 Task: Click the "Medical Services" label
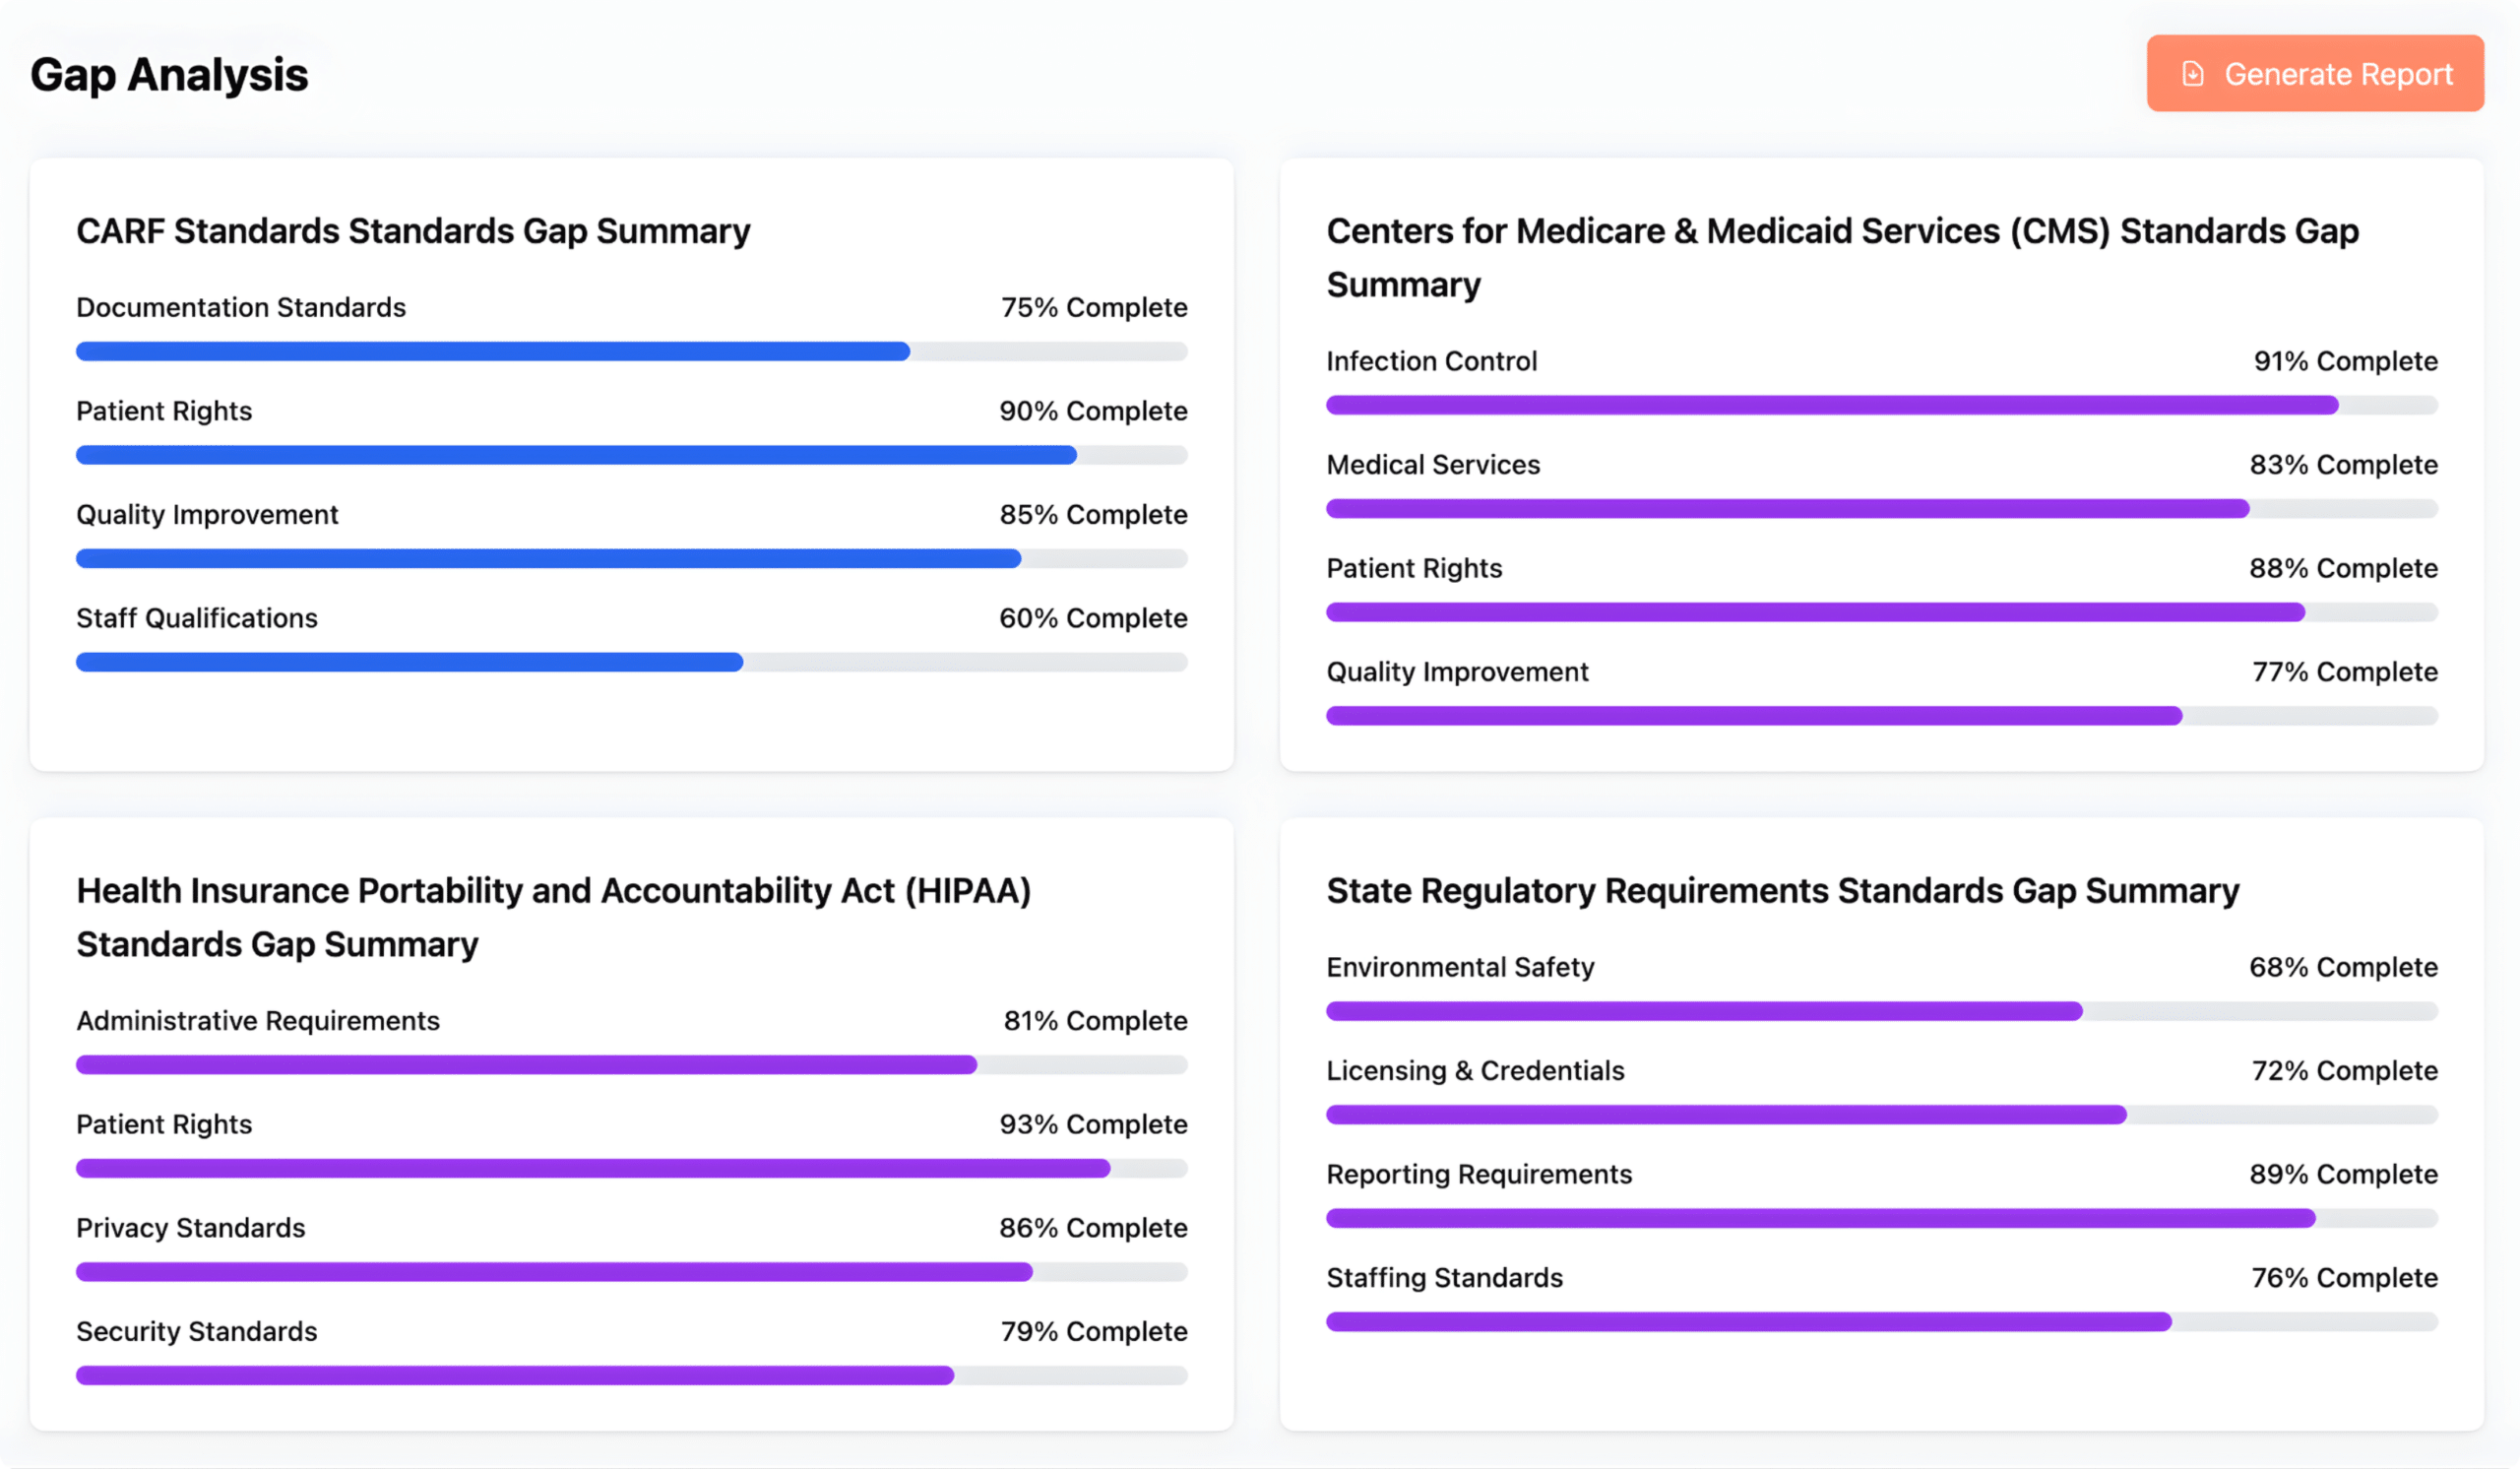(x=1433, y=465)
